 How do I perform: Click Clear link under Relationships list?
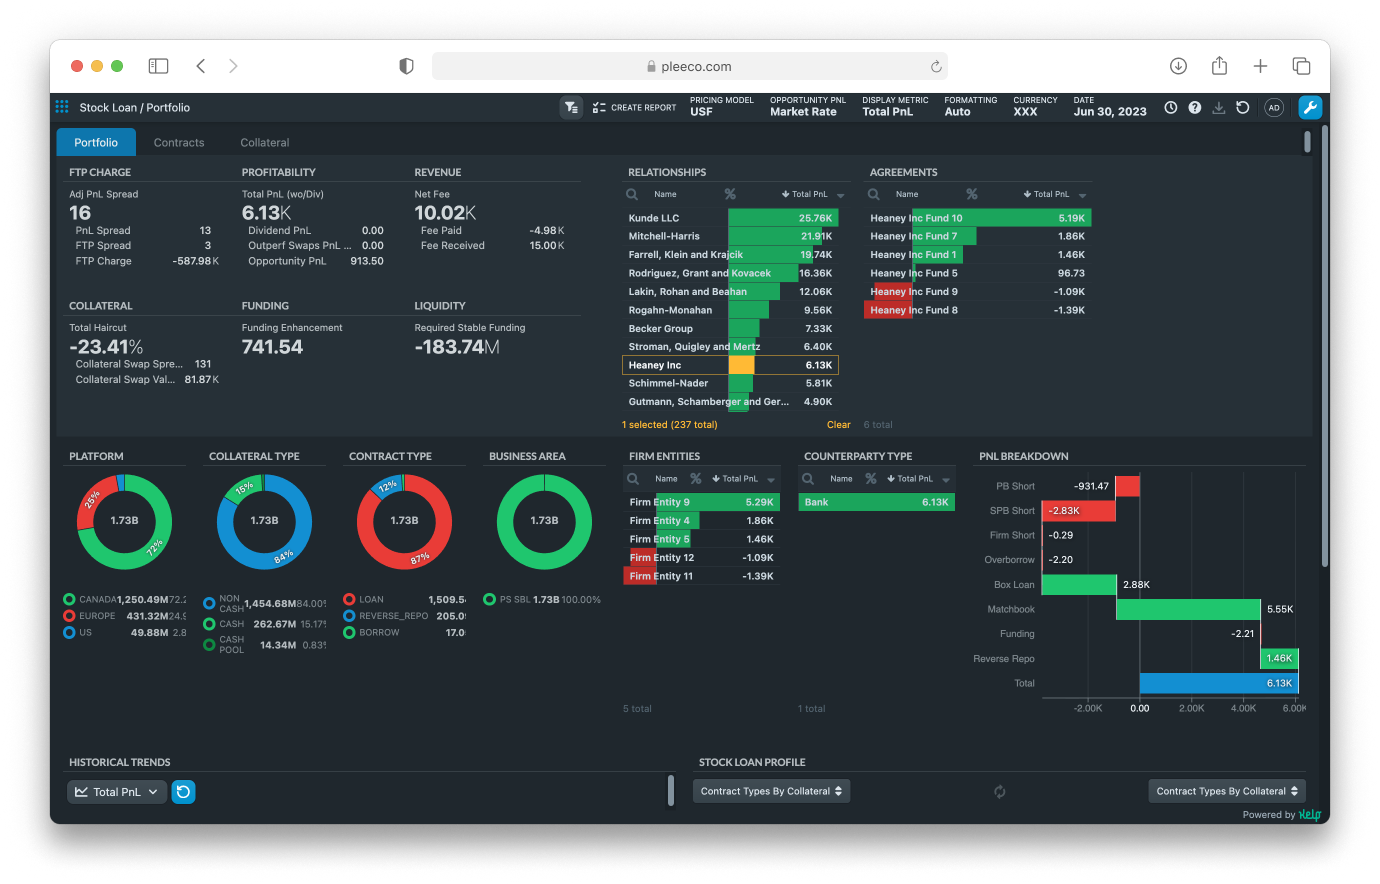click(x=838, y=425)
